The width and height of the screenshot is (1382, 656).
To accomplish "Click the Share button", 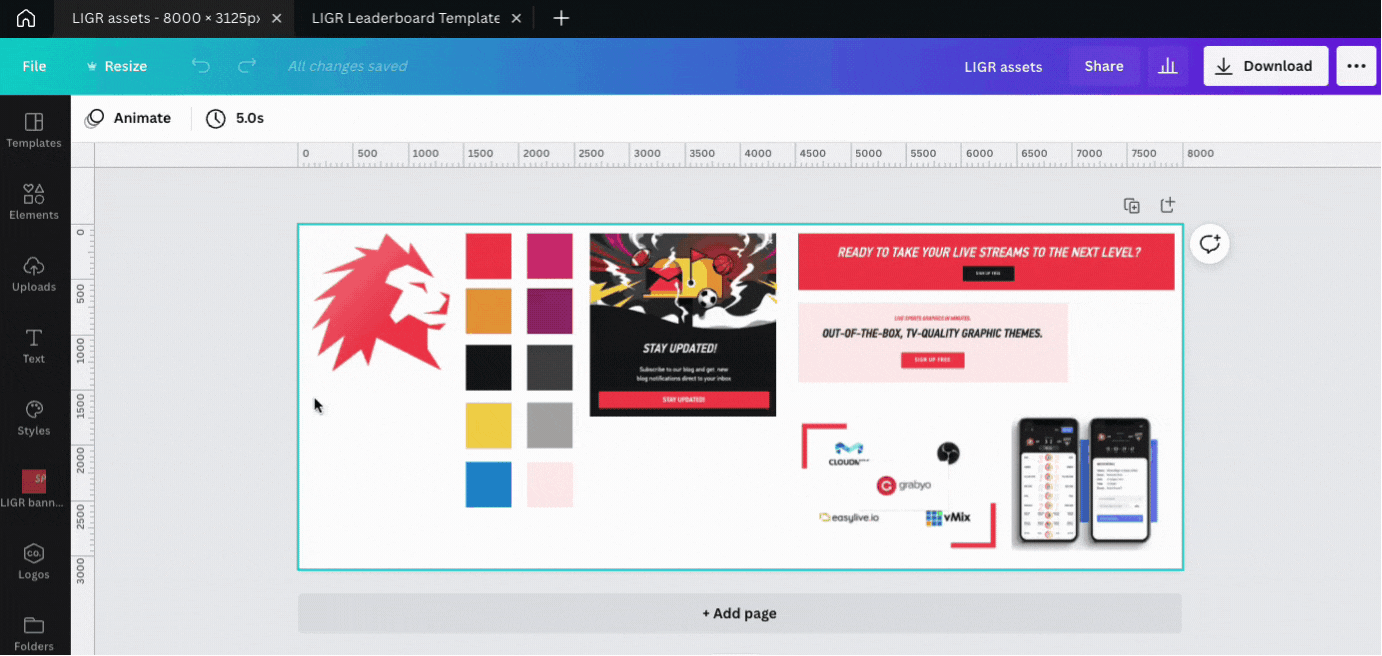I will click(x=1103, y=65).
